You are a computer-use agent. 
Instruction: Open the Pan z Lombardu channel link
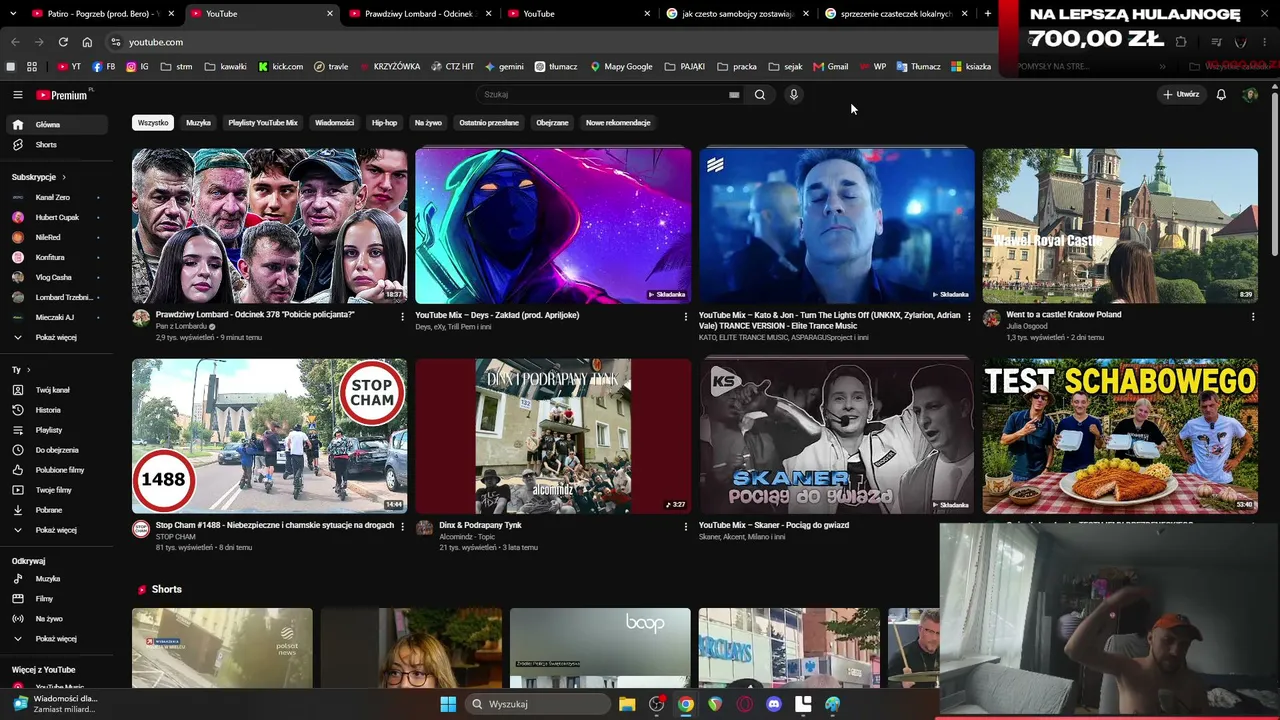coord(181,327)
